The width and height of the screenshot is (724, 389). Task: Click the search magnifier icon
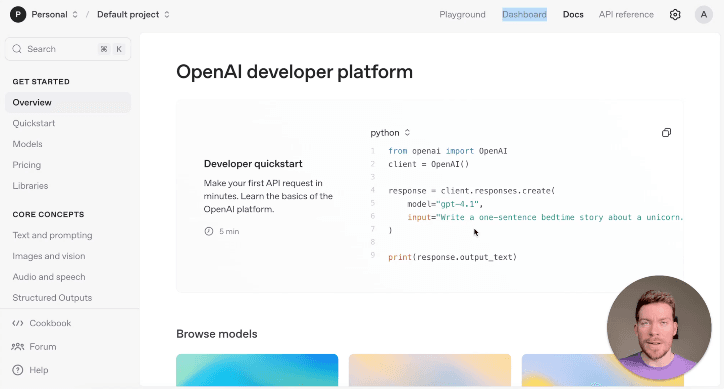coord(17,49)
